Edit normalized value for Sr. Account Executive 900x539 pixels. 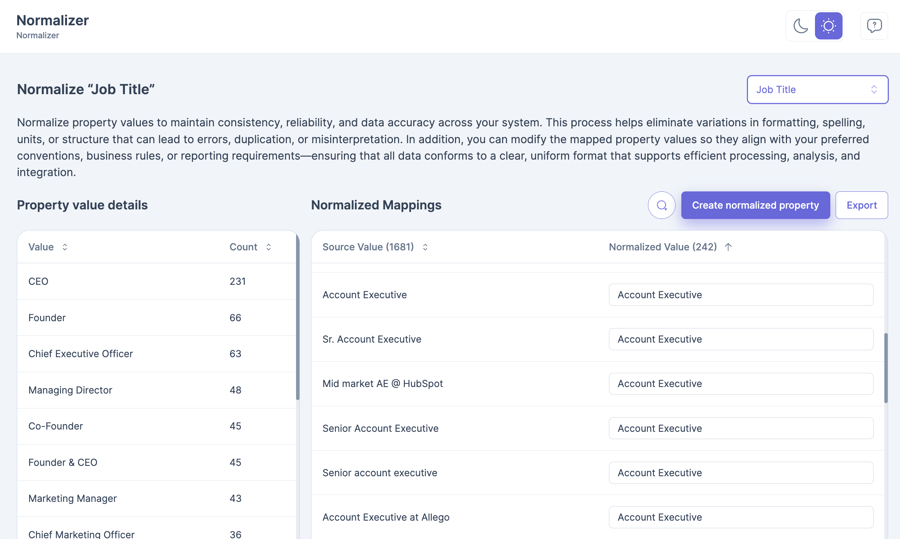pyautogui.click(x=740, y=339)
